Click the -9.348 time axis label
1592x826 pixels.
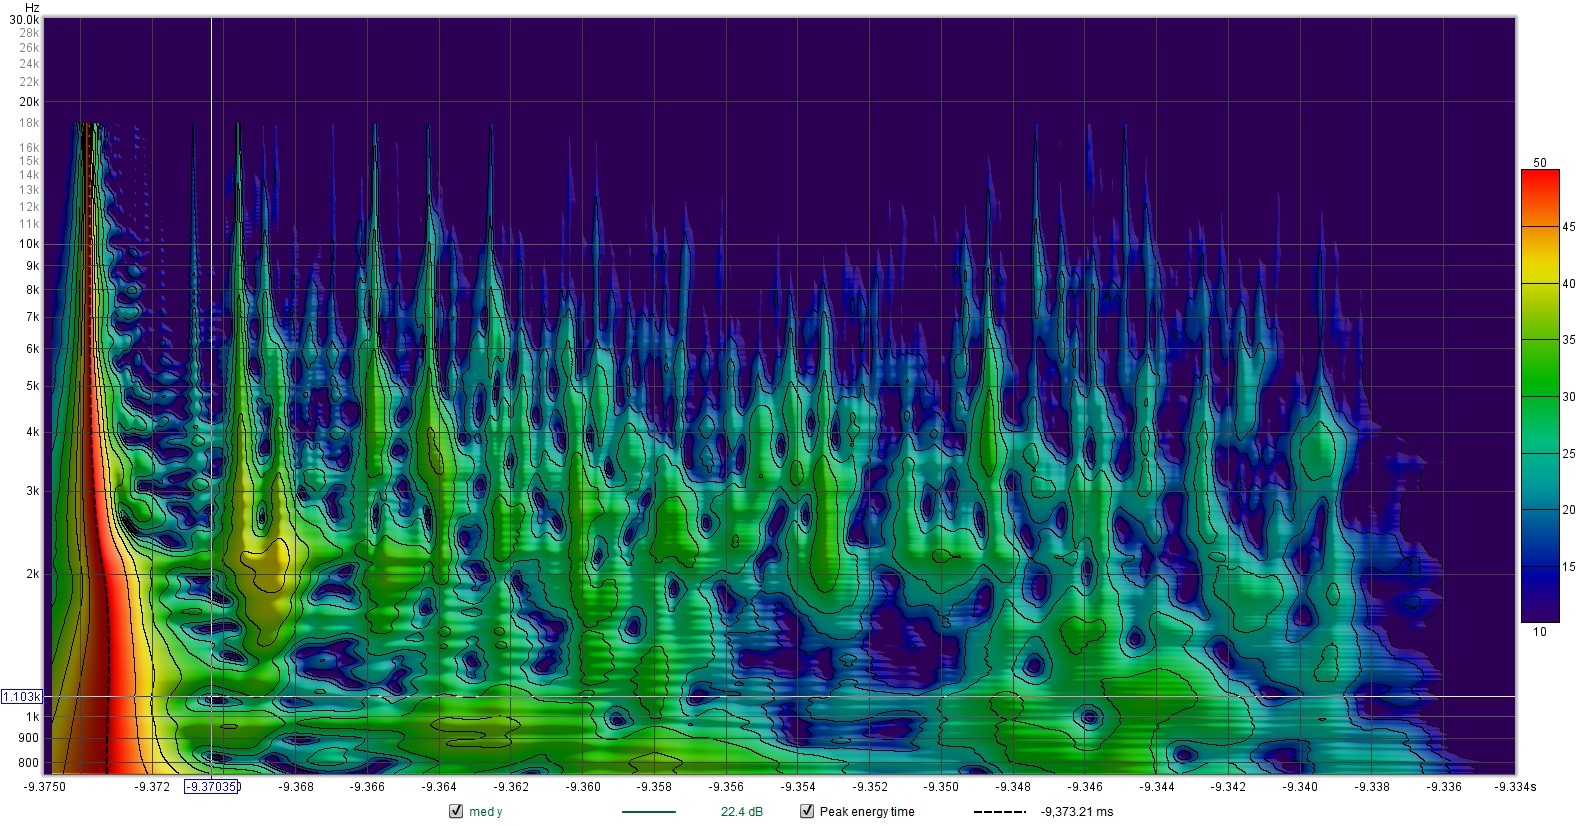(x=1014, y=787)
